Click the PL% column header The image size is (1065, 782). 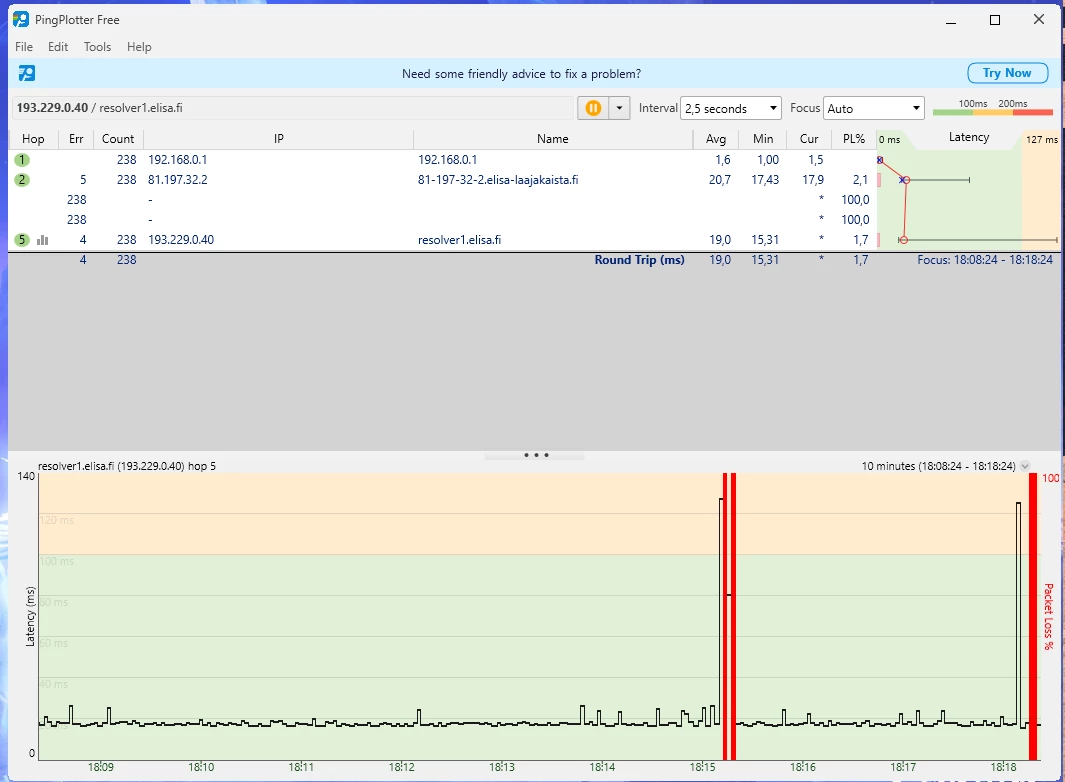tap(853, 139)
